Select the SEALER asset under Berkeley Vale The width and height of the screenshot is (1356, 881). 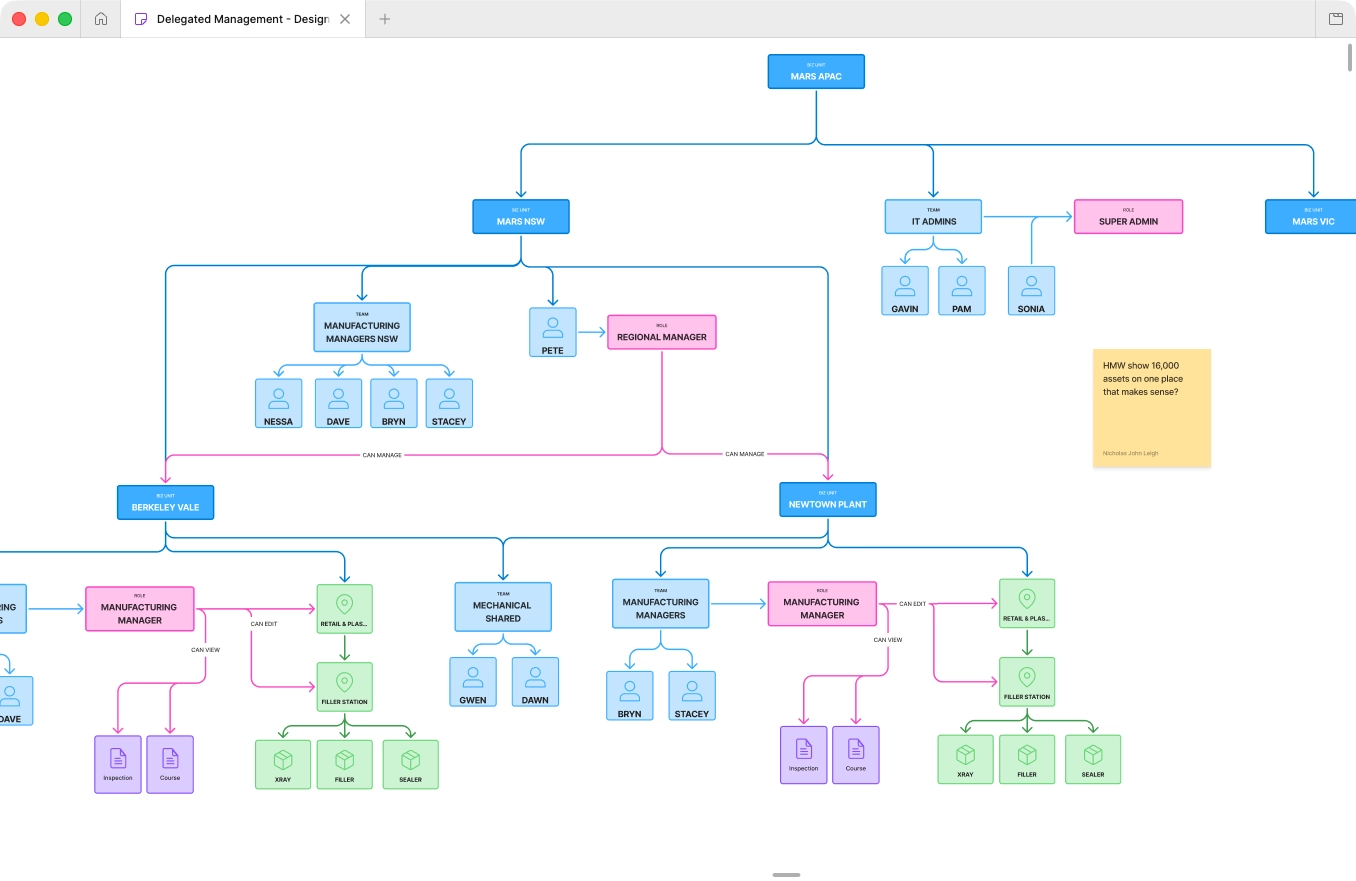pyautogui.click(x=410, y=764)
